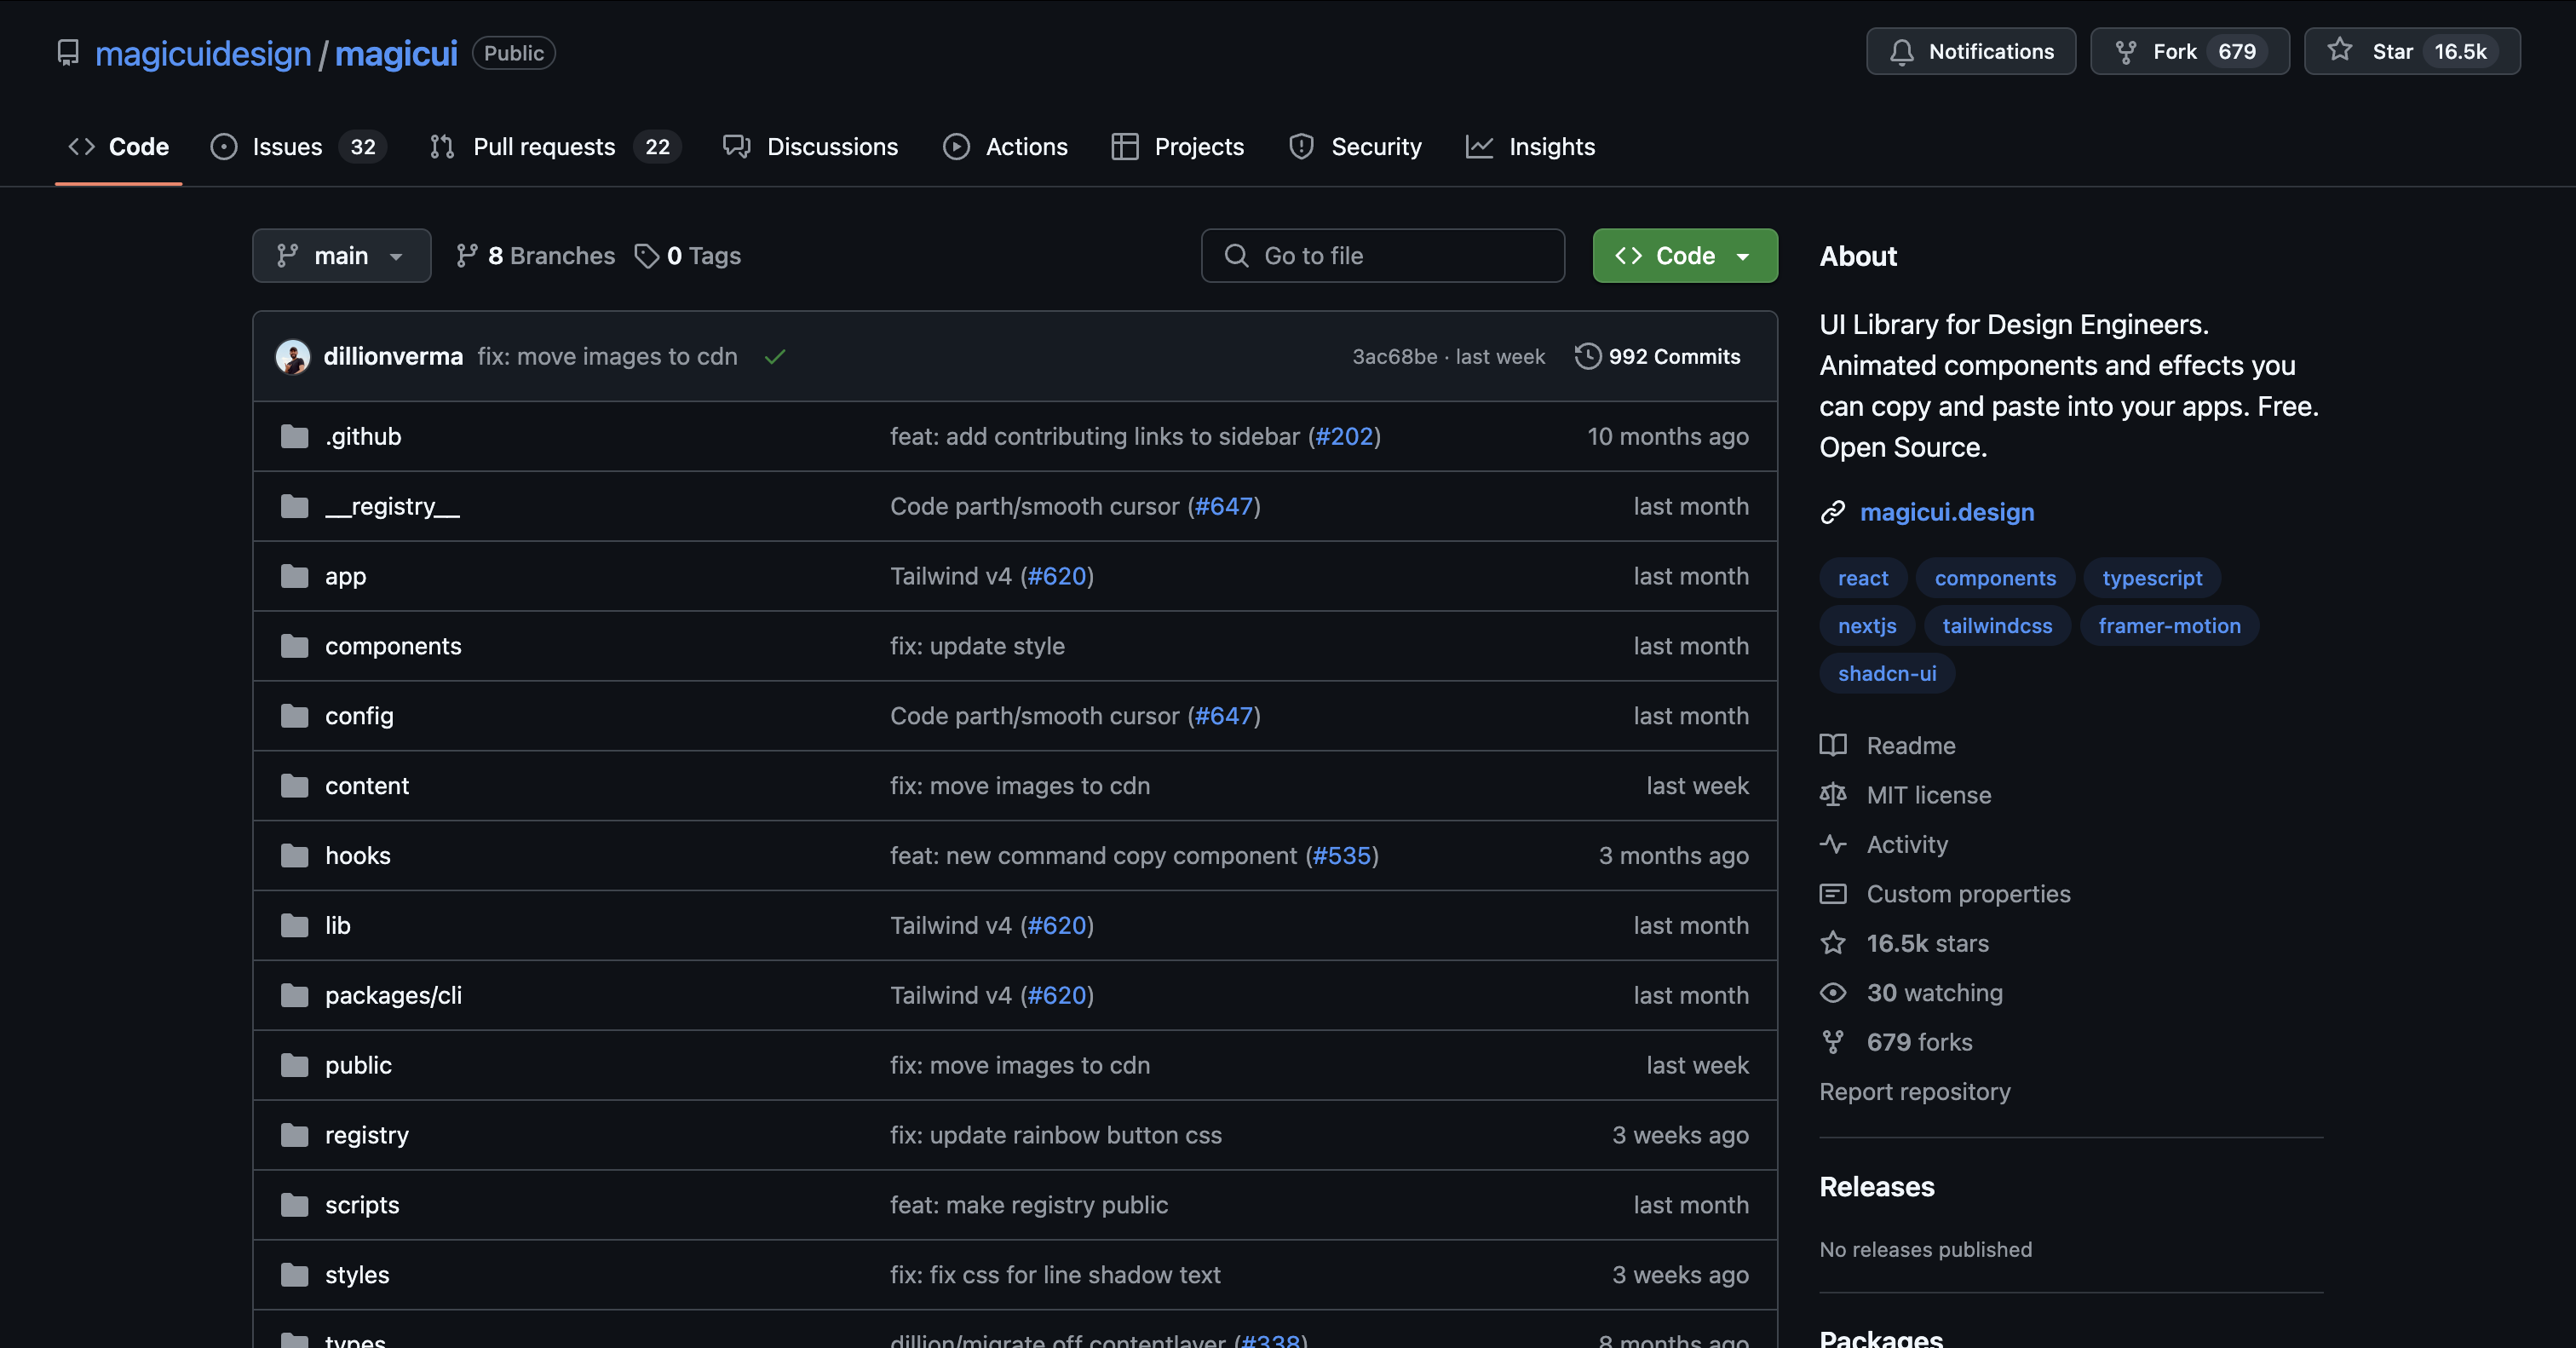Open commit hash 3ac68be
Image resolution: width=2576 pixels, height=1348 pixels.
(1394, 357)
